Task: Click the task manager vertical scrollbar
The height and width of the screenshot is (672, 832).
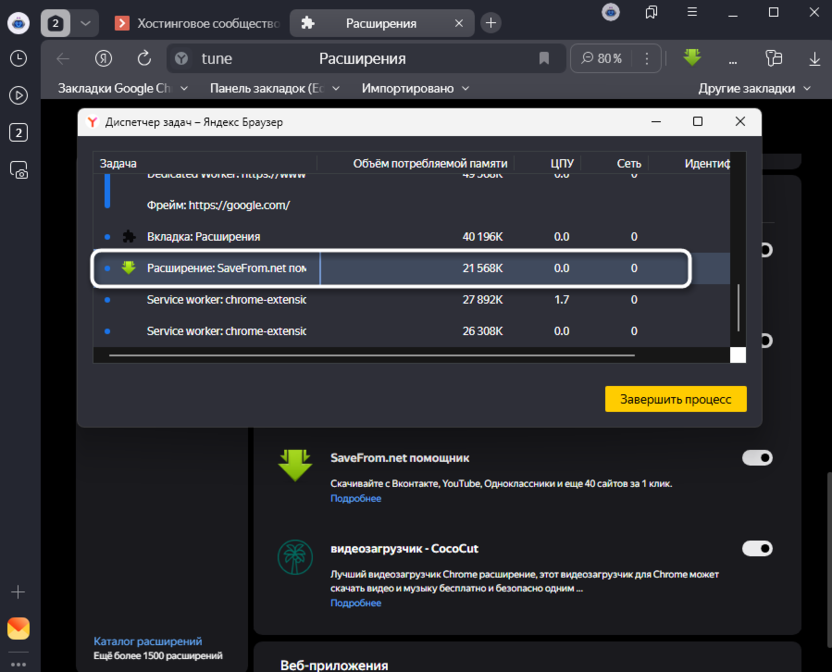Action: point(738,307)
